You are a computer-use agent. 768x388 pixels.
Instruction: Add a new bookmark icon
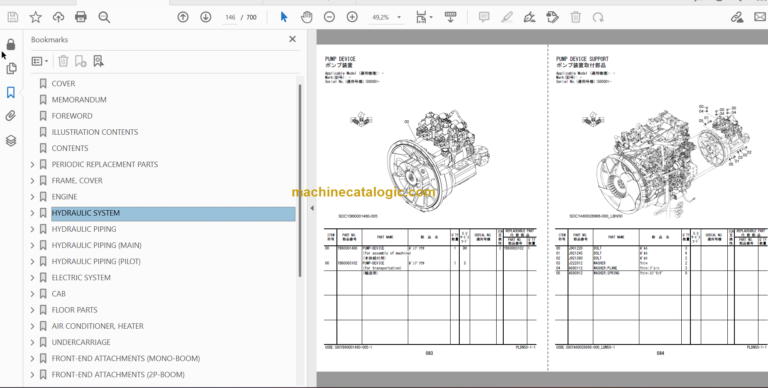[80, 61]
